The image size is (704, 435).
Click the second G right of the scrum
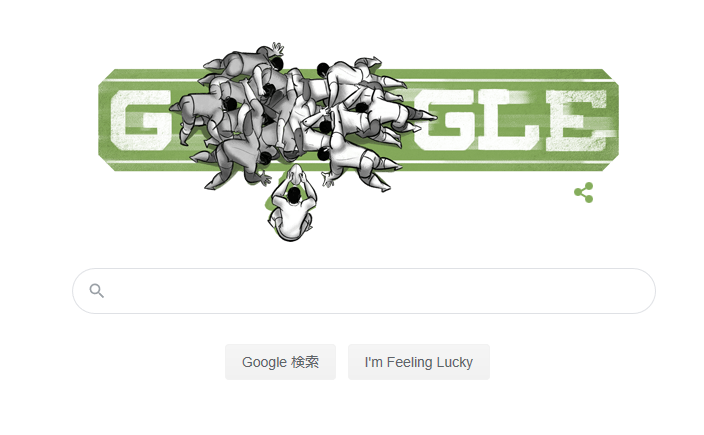444,121
